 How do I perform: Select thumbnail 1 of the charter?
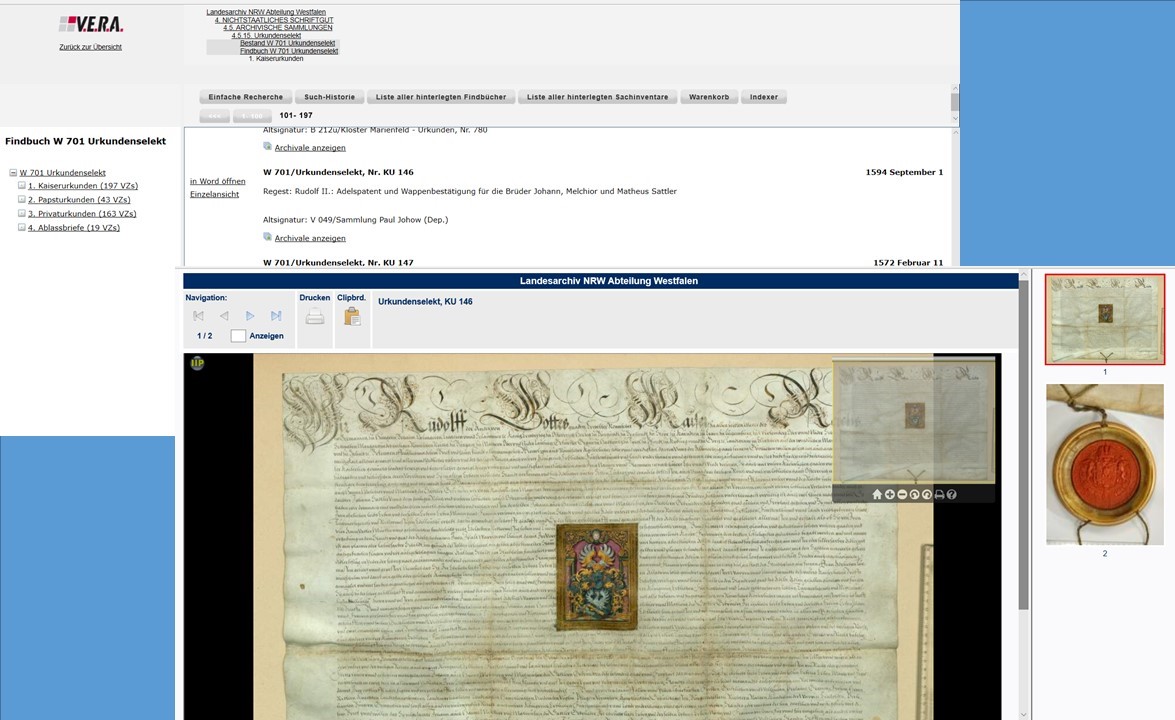coord(1105,320)
